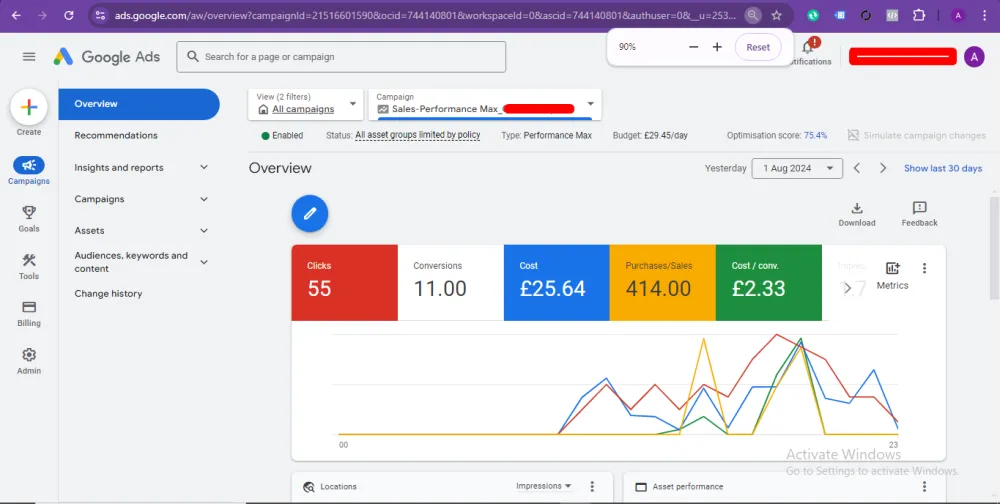
Task: Select the Overview sidebar item
Action: [x=139, y=104]
